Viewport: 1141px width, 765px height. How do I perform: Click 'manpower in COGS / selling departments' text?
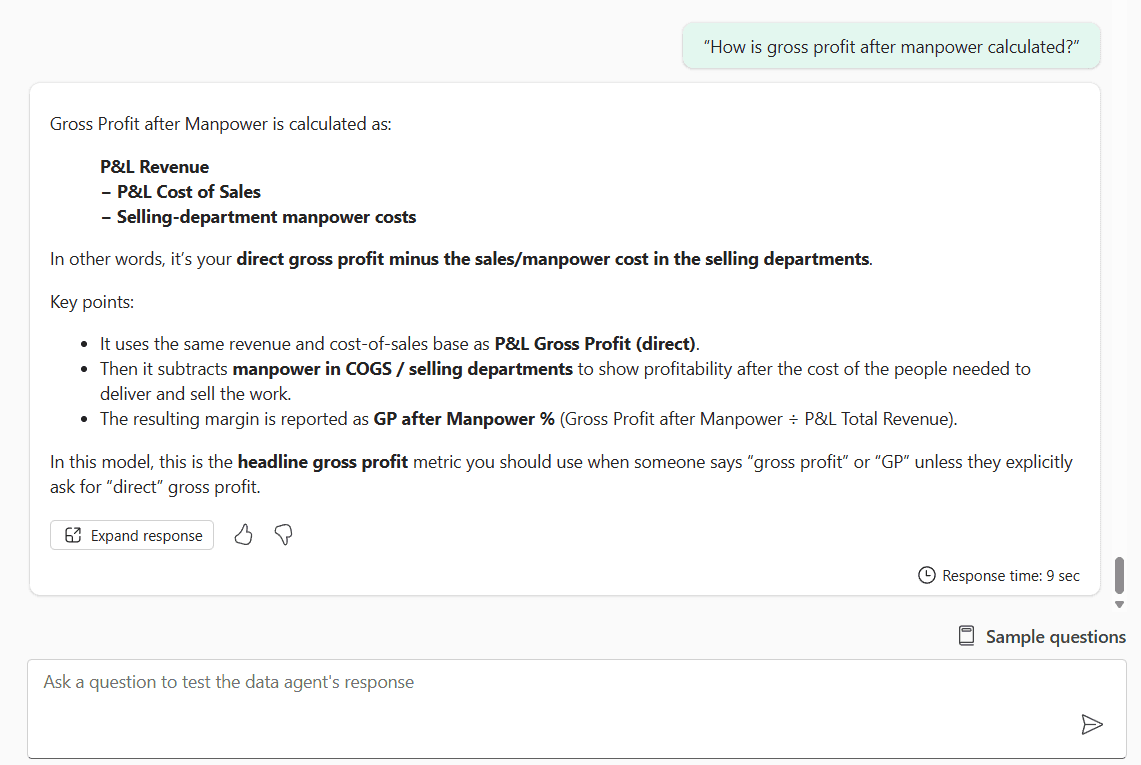[x=402, y=369]
